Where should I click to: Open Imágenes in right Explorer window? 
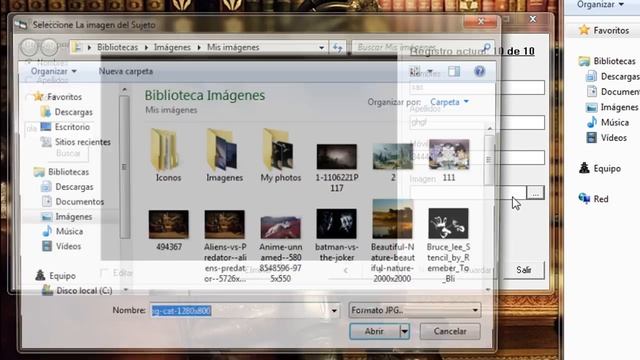click(x=612, y=107)
